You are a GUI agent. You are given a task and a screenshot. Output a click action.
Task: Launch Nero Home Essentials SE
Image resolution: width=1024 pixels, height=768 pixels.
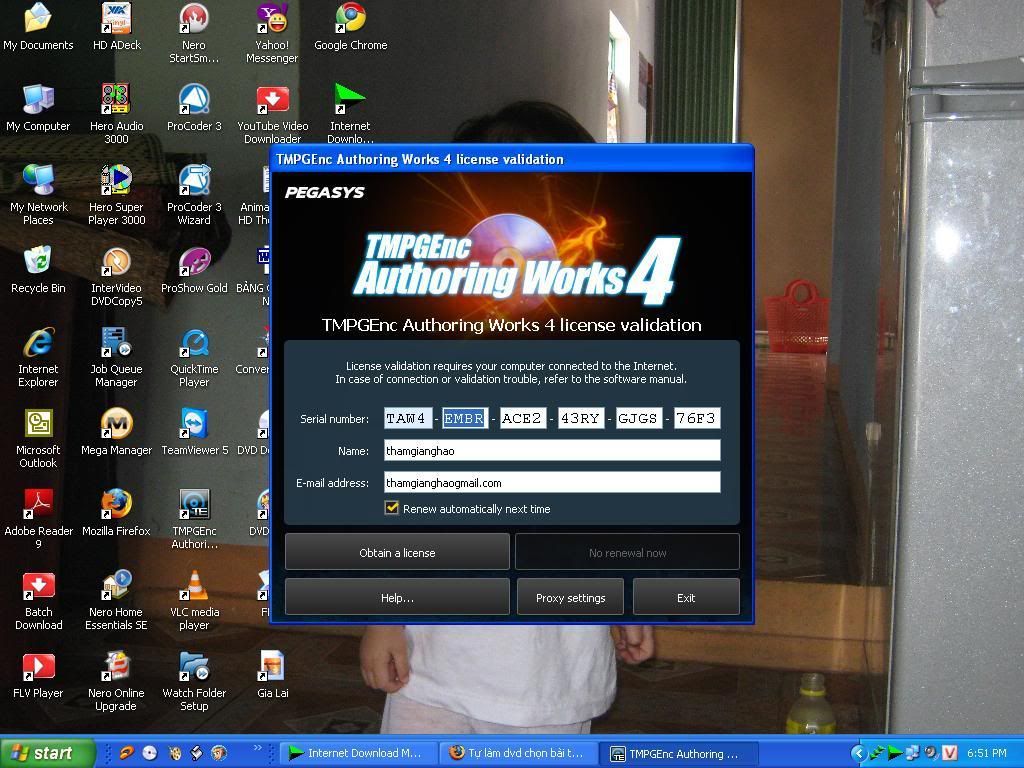click(116, 600)
